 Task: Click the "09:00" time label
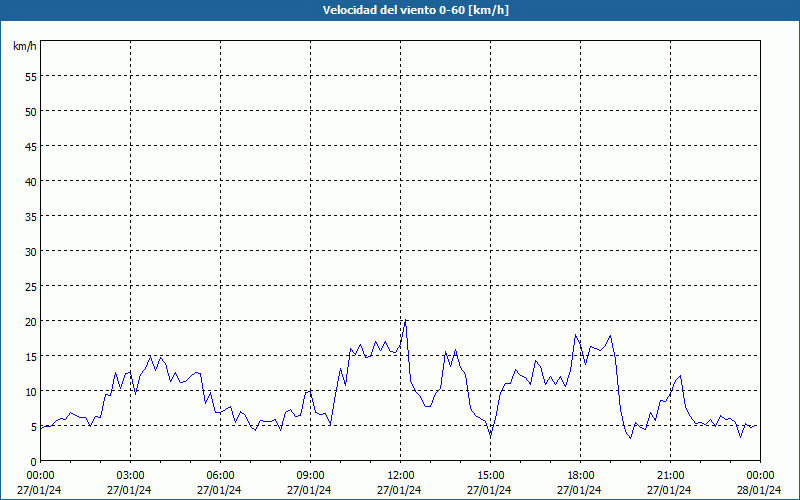[x=310, y=476]
